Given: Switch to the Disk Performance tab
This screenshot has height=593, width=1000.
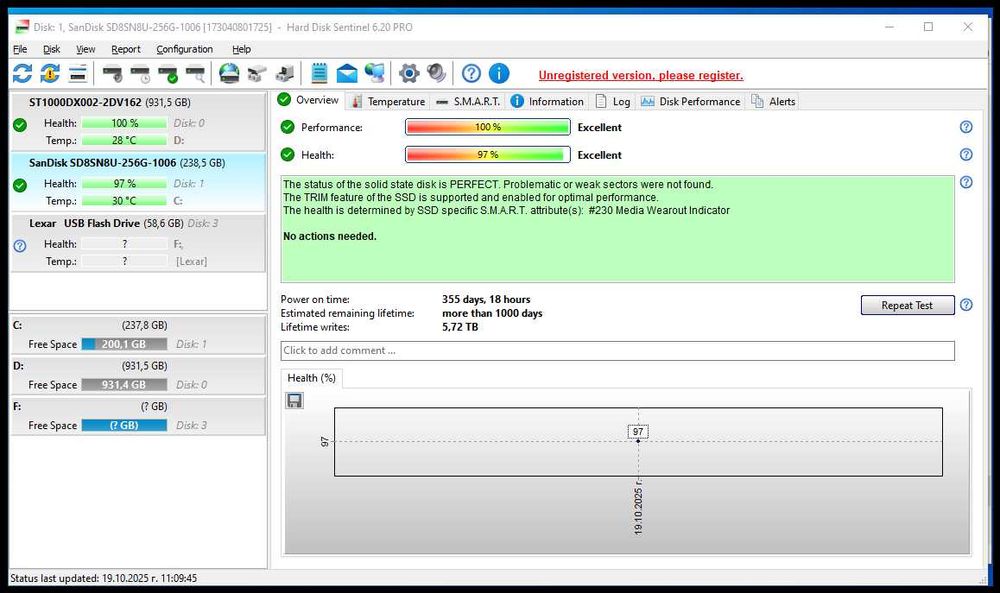Looking at the screenshot, I should [x=691, y=101].
